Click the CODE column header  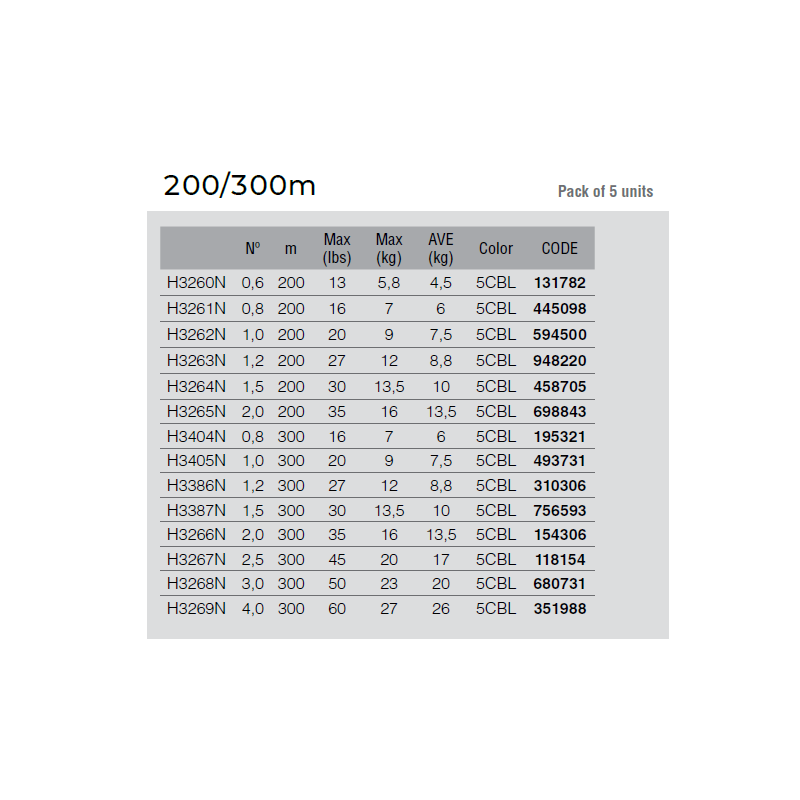click(x=560, y=248)
